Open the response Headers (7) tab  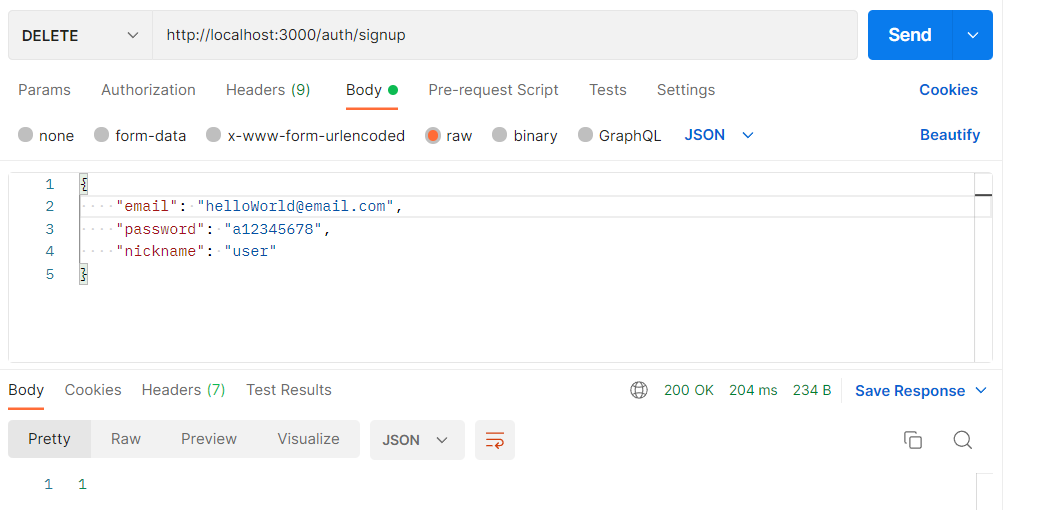click(x=184, y=390)
